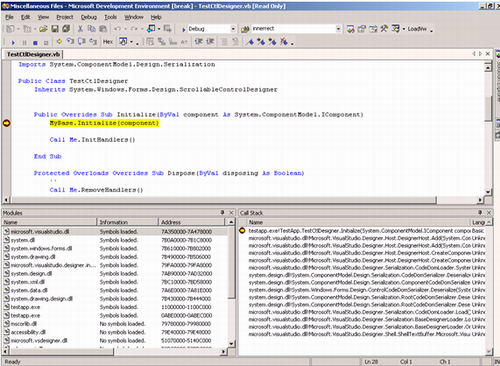Sort Modules by the Address column header
The width and height of the screenshot is (500, 366).
click(192, 222)
